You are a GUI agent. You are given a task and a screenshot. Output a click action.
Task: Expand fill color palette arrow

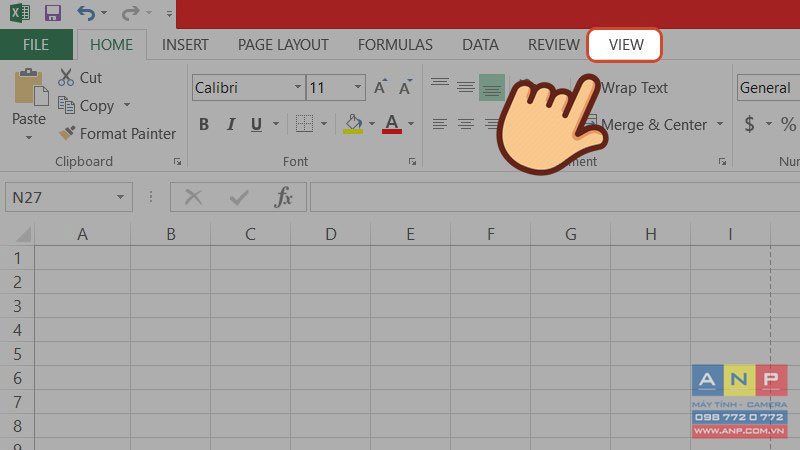pos(371,124)
